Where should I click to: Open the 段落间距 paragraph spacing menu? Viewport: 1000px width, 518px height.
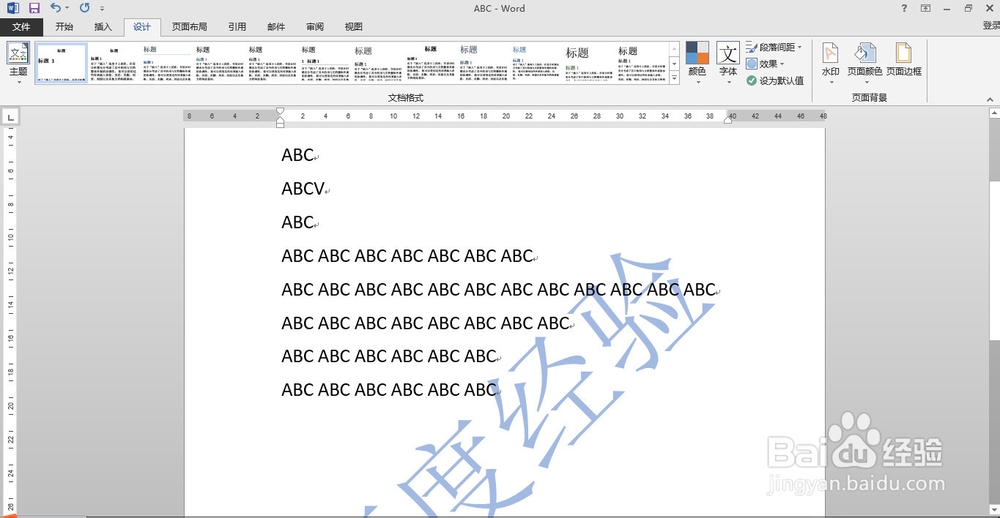[x=774, y=47]
